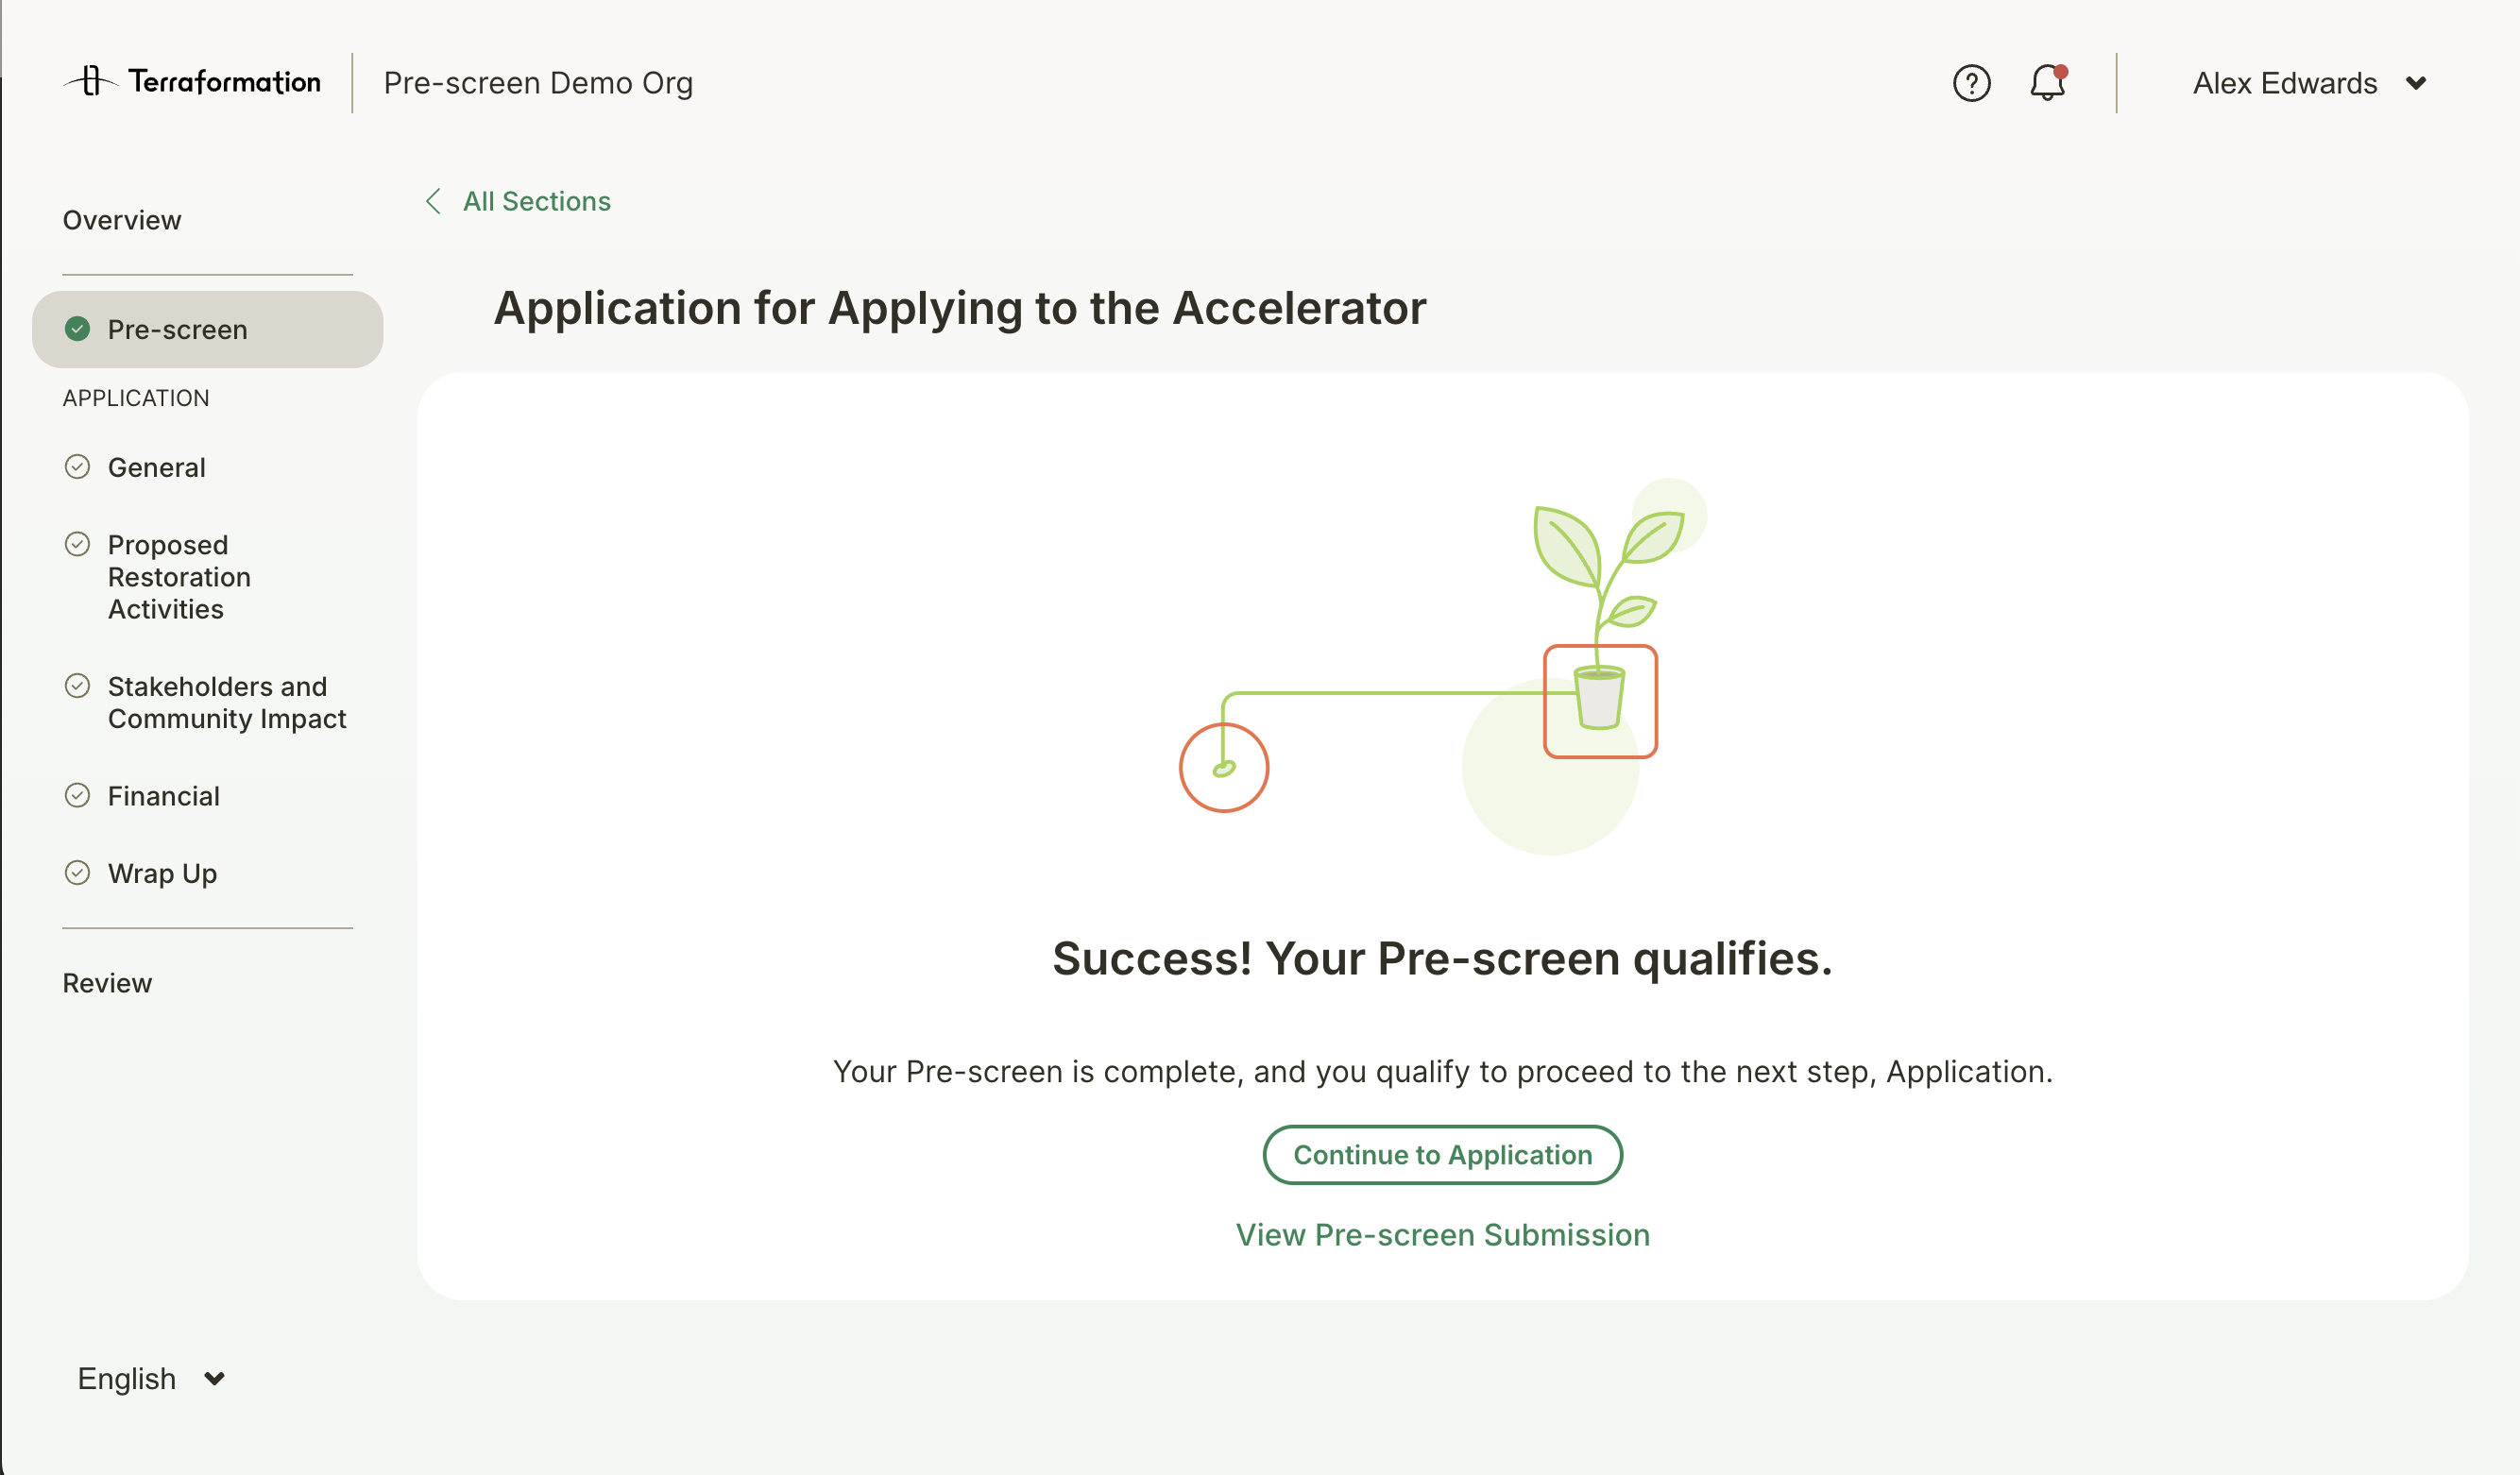Go to the Review section
The height and width of the screenshot is (1475, 2520).
click(106, 982)
